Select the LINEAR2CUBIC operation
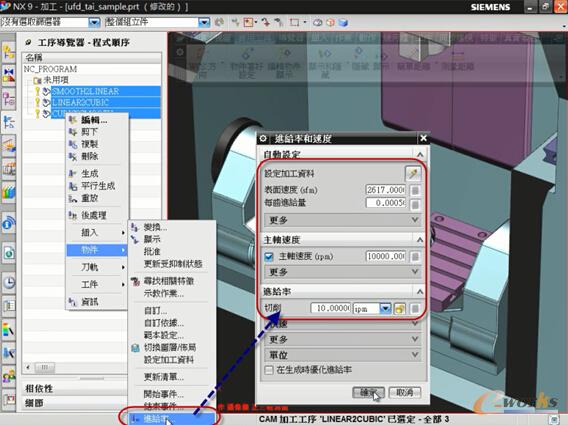This screenshot has height=425, width=568. (80, 103)
